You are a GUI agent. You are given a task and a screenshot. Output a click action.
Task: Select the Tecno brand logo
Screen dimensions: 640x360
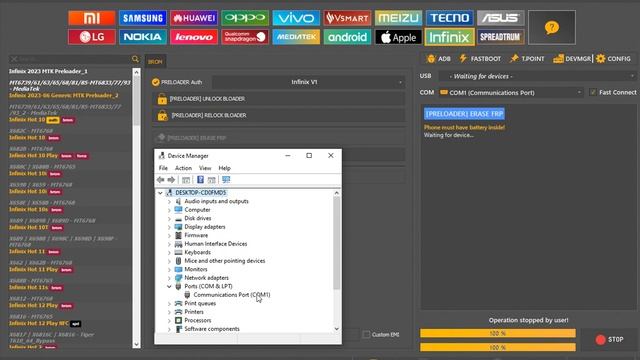click(449, 18)
